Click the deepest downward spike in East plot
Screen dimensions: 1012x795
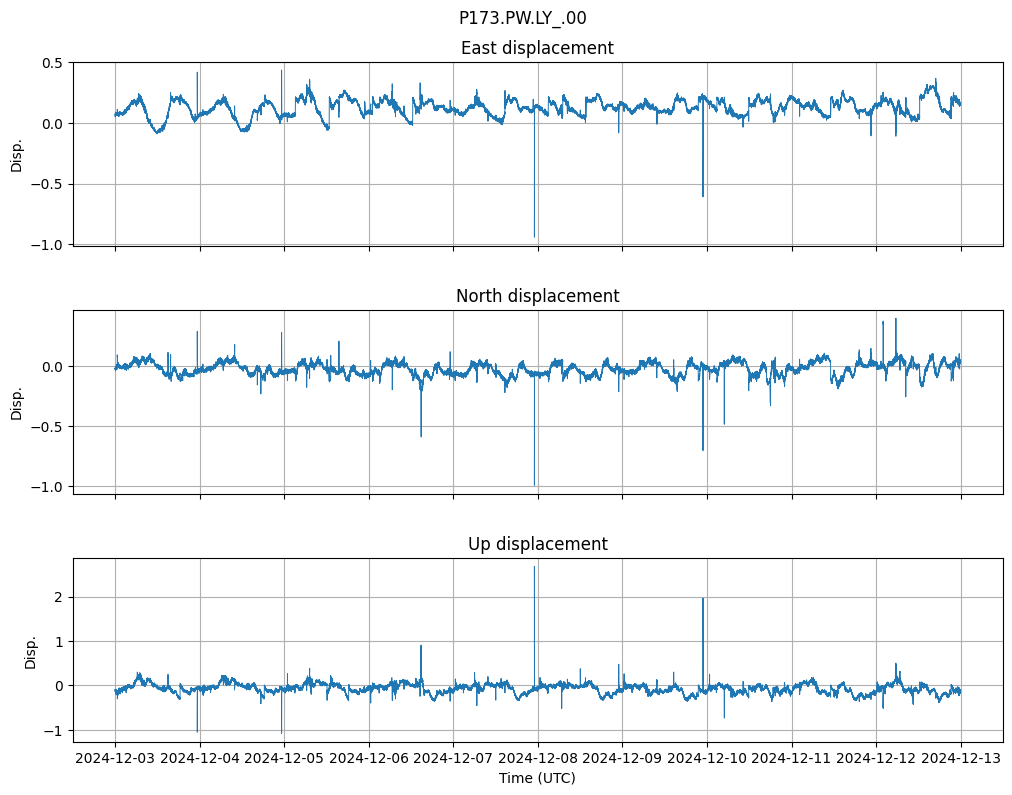click(x=534, y=235)
